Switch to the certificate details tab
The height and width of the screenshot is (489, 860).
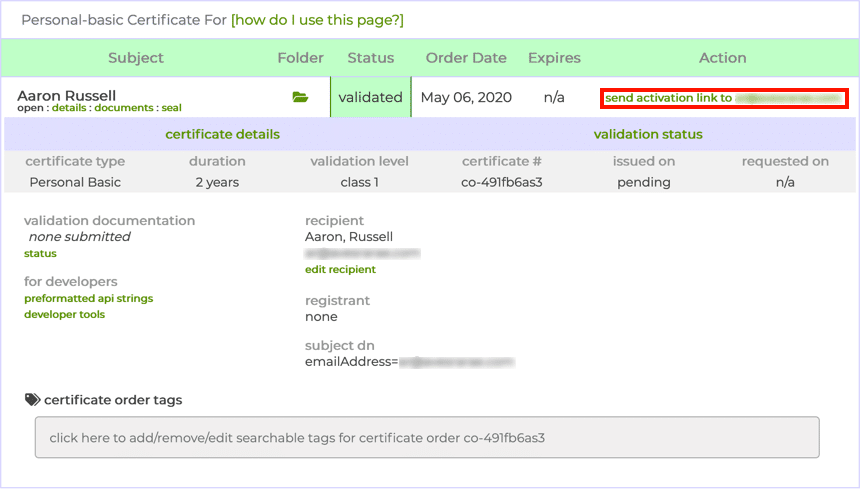(222, 134)
